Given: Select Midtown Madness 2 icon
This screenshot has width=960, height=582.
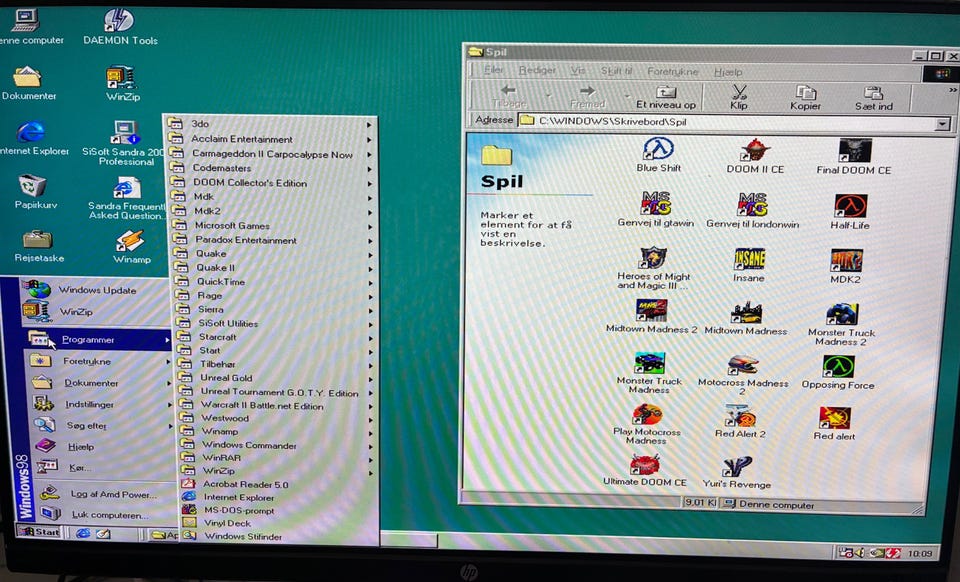Looking at the screenshot, I should pyautogui.click(x=651, y=316).
